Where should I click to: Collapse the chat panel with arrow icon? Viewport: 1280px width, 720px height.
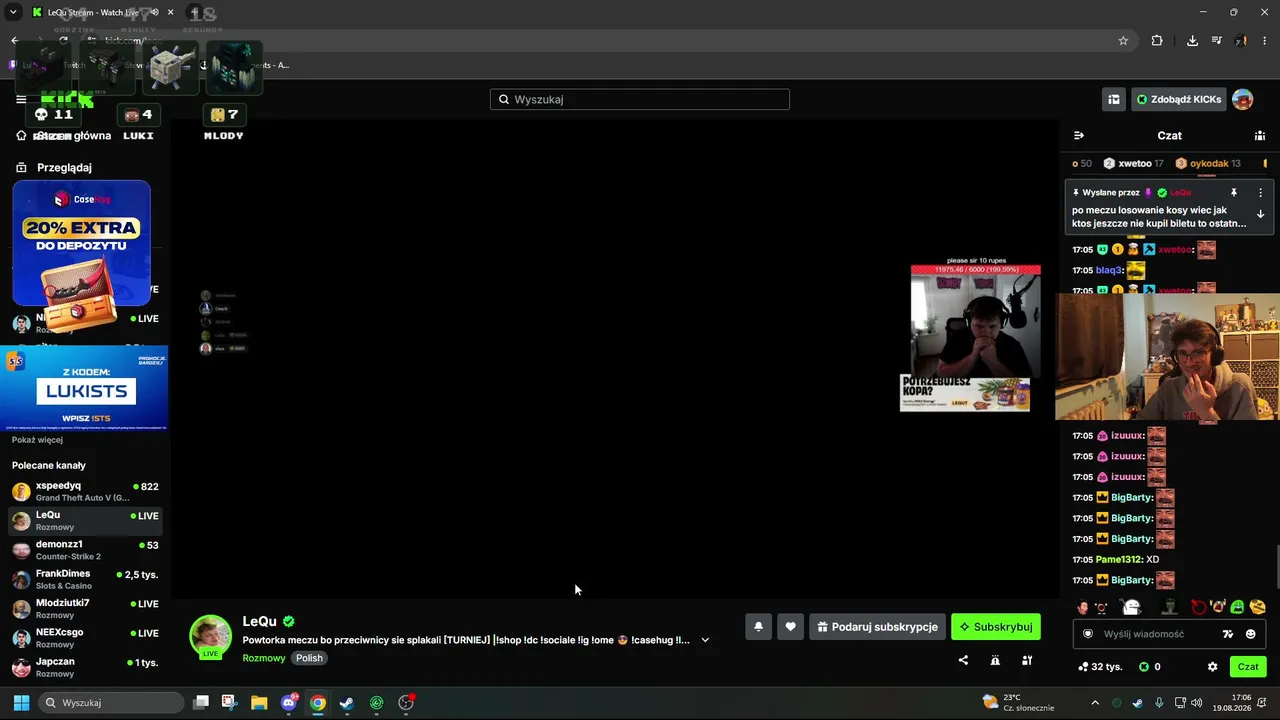tap(1079, 135)
